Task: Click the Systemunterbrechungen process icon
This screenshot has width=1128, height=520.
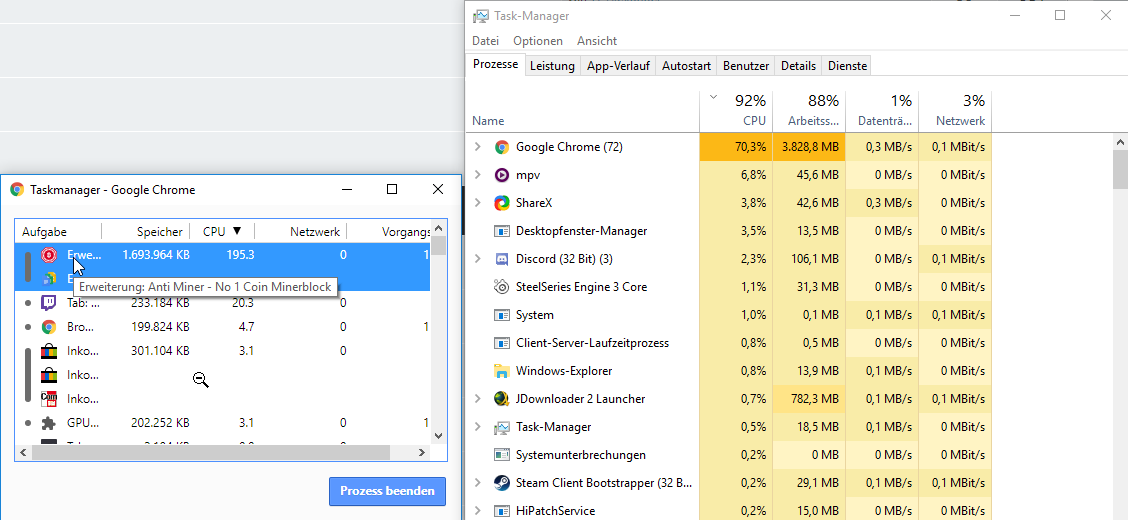Action: click(x=501, y=455)
